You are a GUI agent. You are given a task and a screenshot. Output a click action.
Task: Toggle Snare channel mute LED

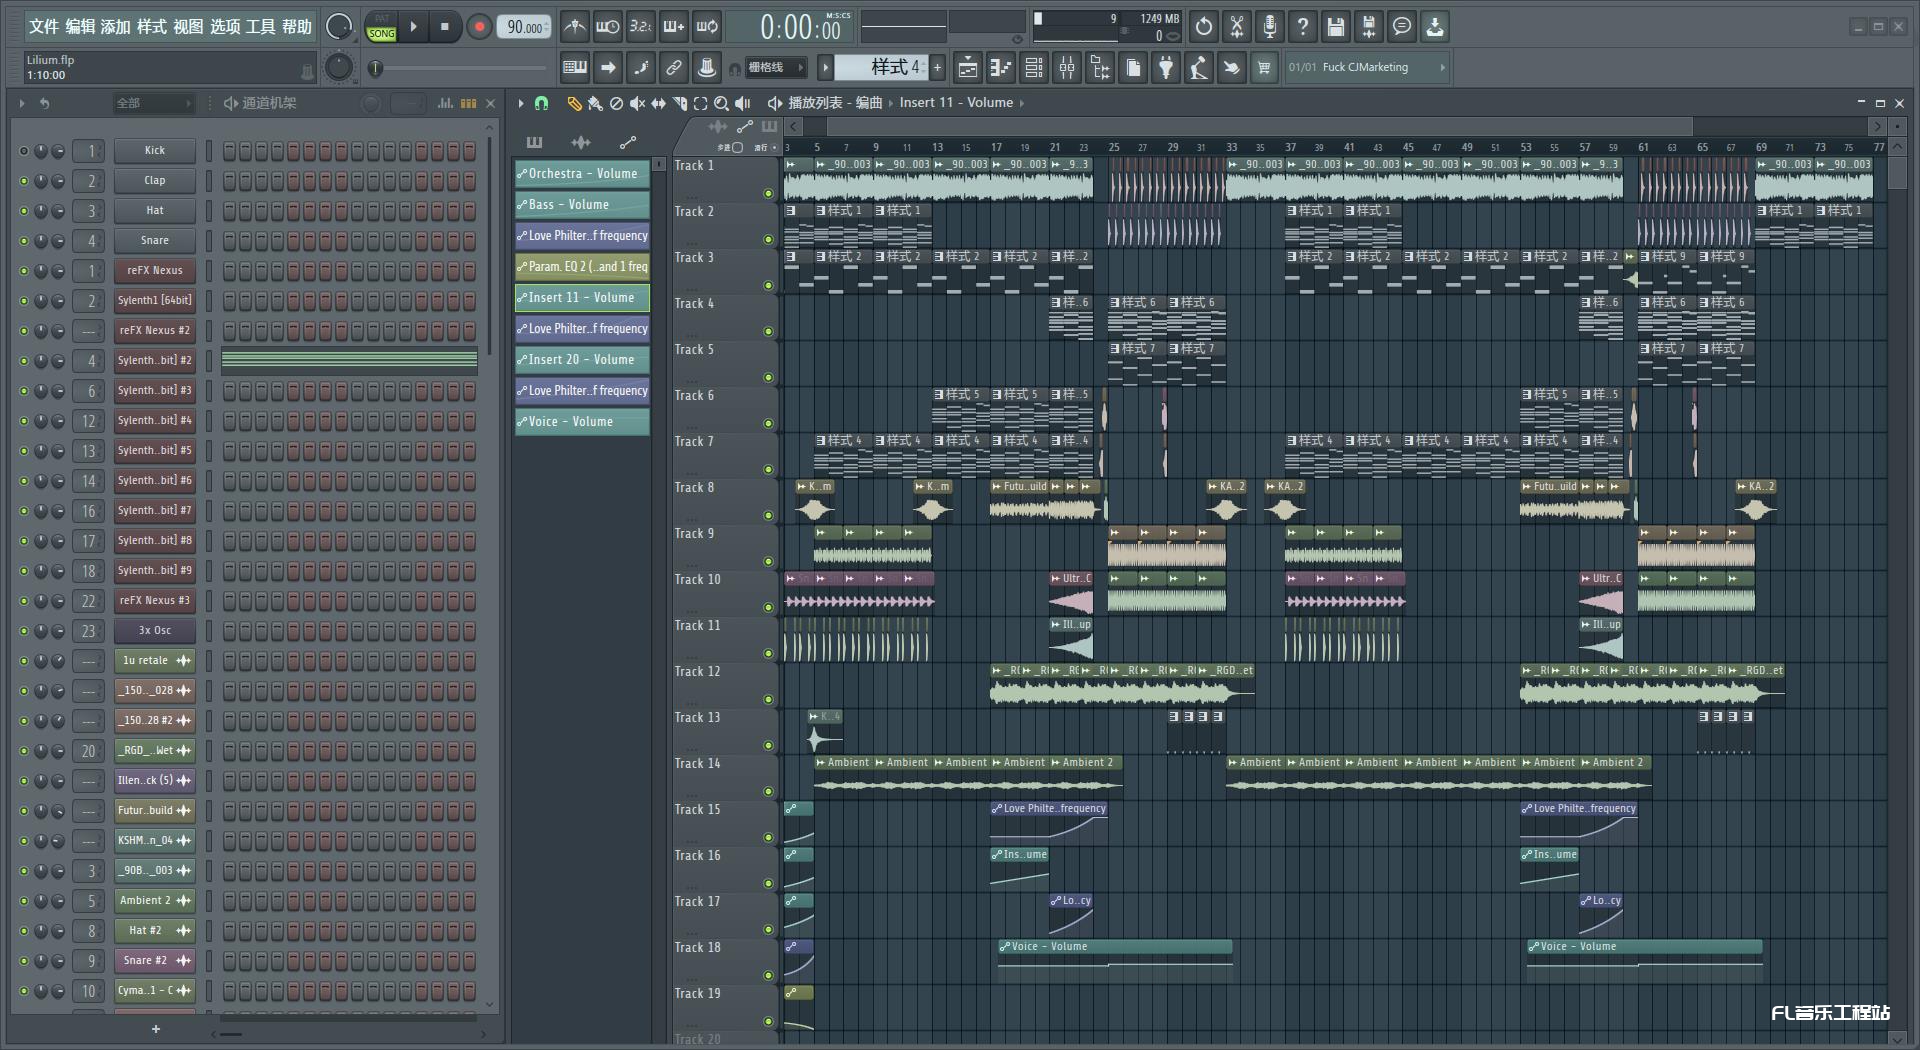point(23,241)
